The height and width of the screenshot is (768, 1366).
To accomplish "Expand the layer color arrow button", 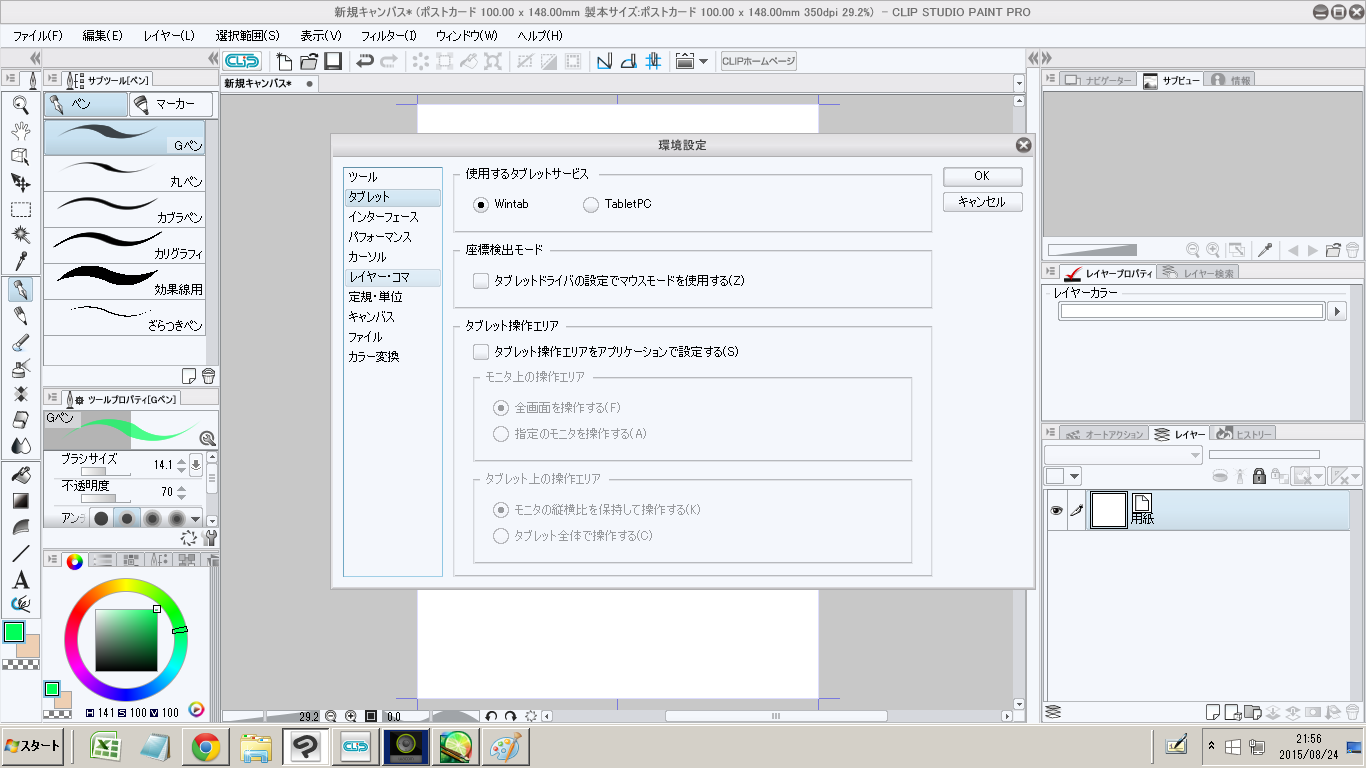I will coord(1337,312).
